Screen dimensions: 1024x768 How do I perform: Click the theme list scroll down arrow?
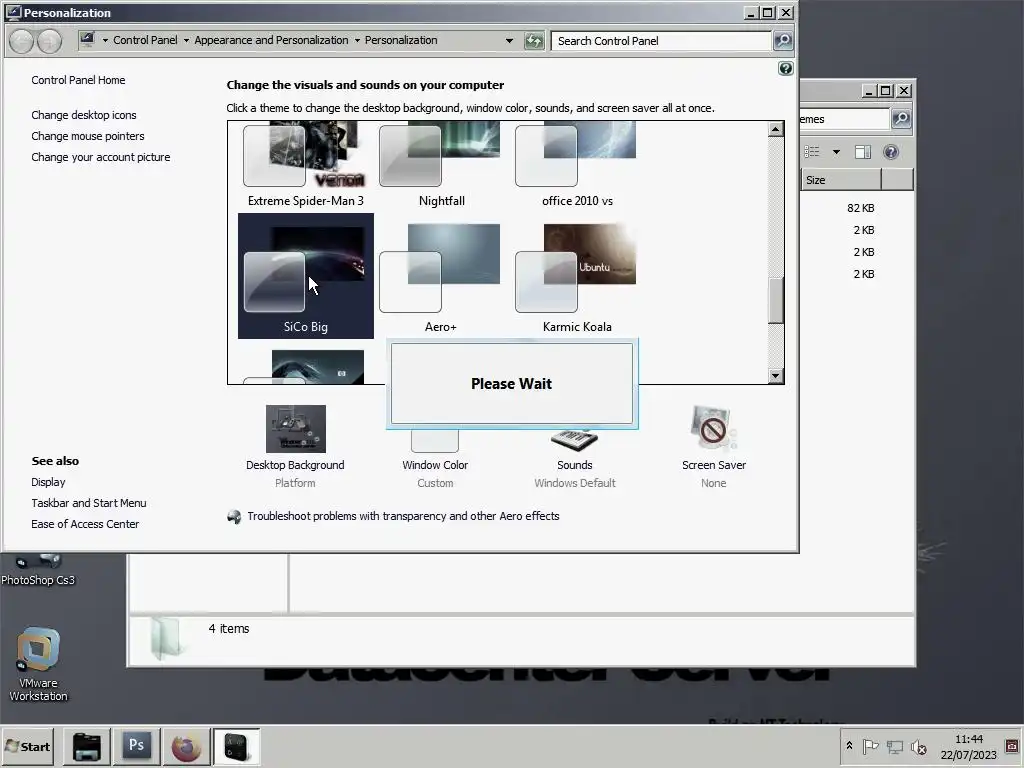point(775,376)
